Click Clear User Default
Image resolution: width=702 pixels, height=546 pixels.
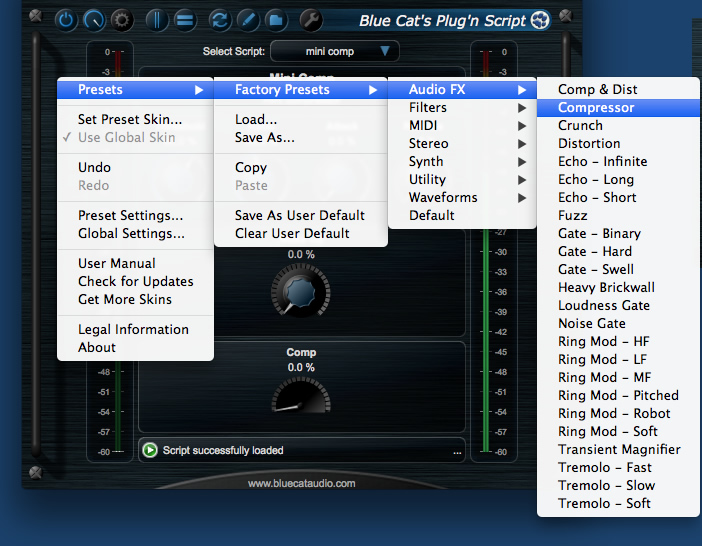[x=301, y=233]
